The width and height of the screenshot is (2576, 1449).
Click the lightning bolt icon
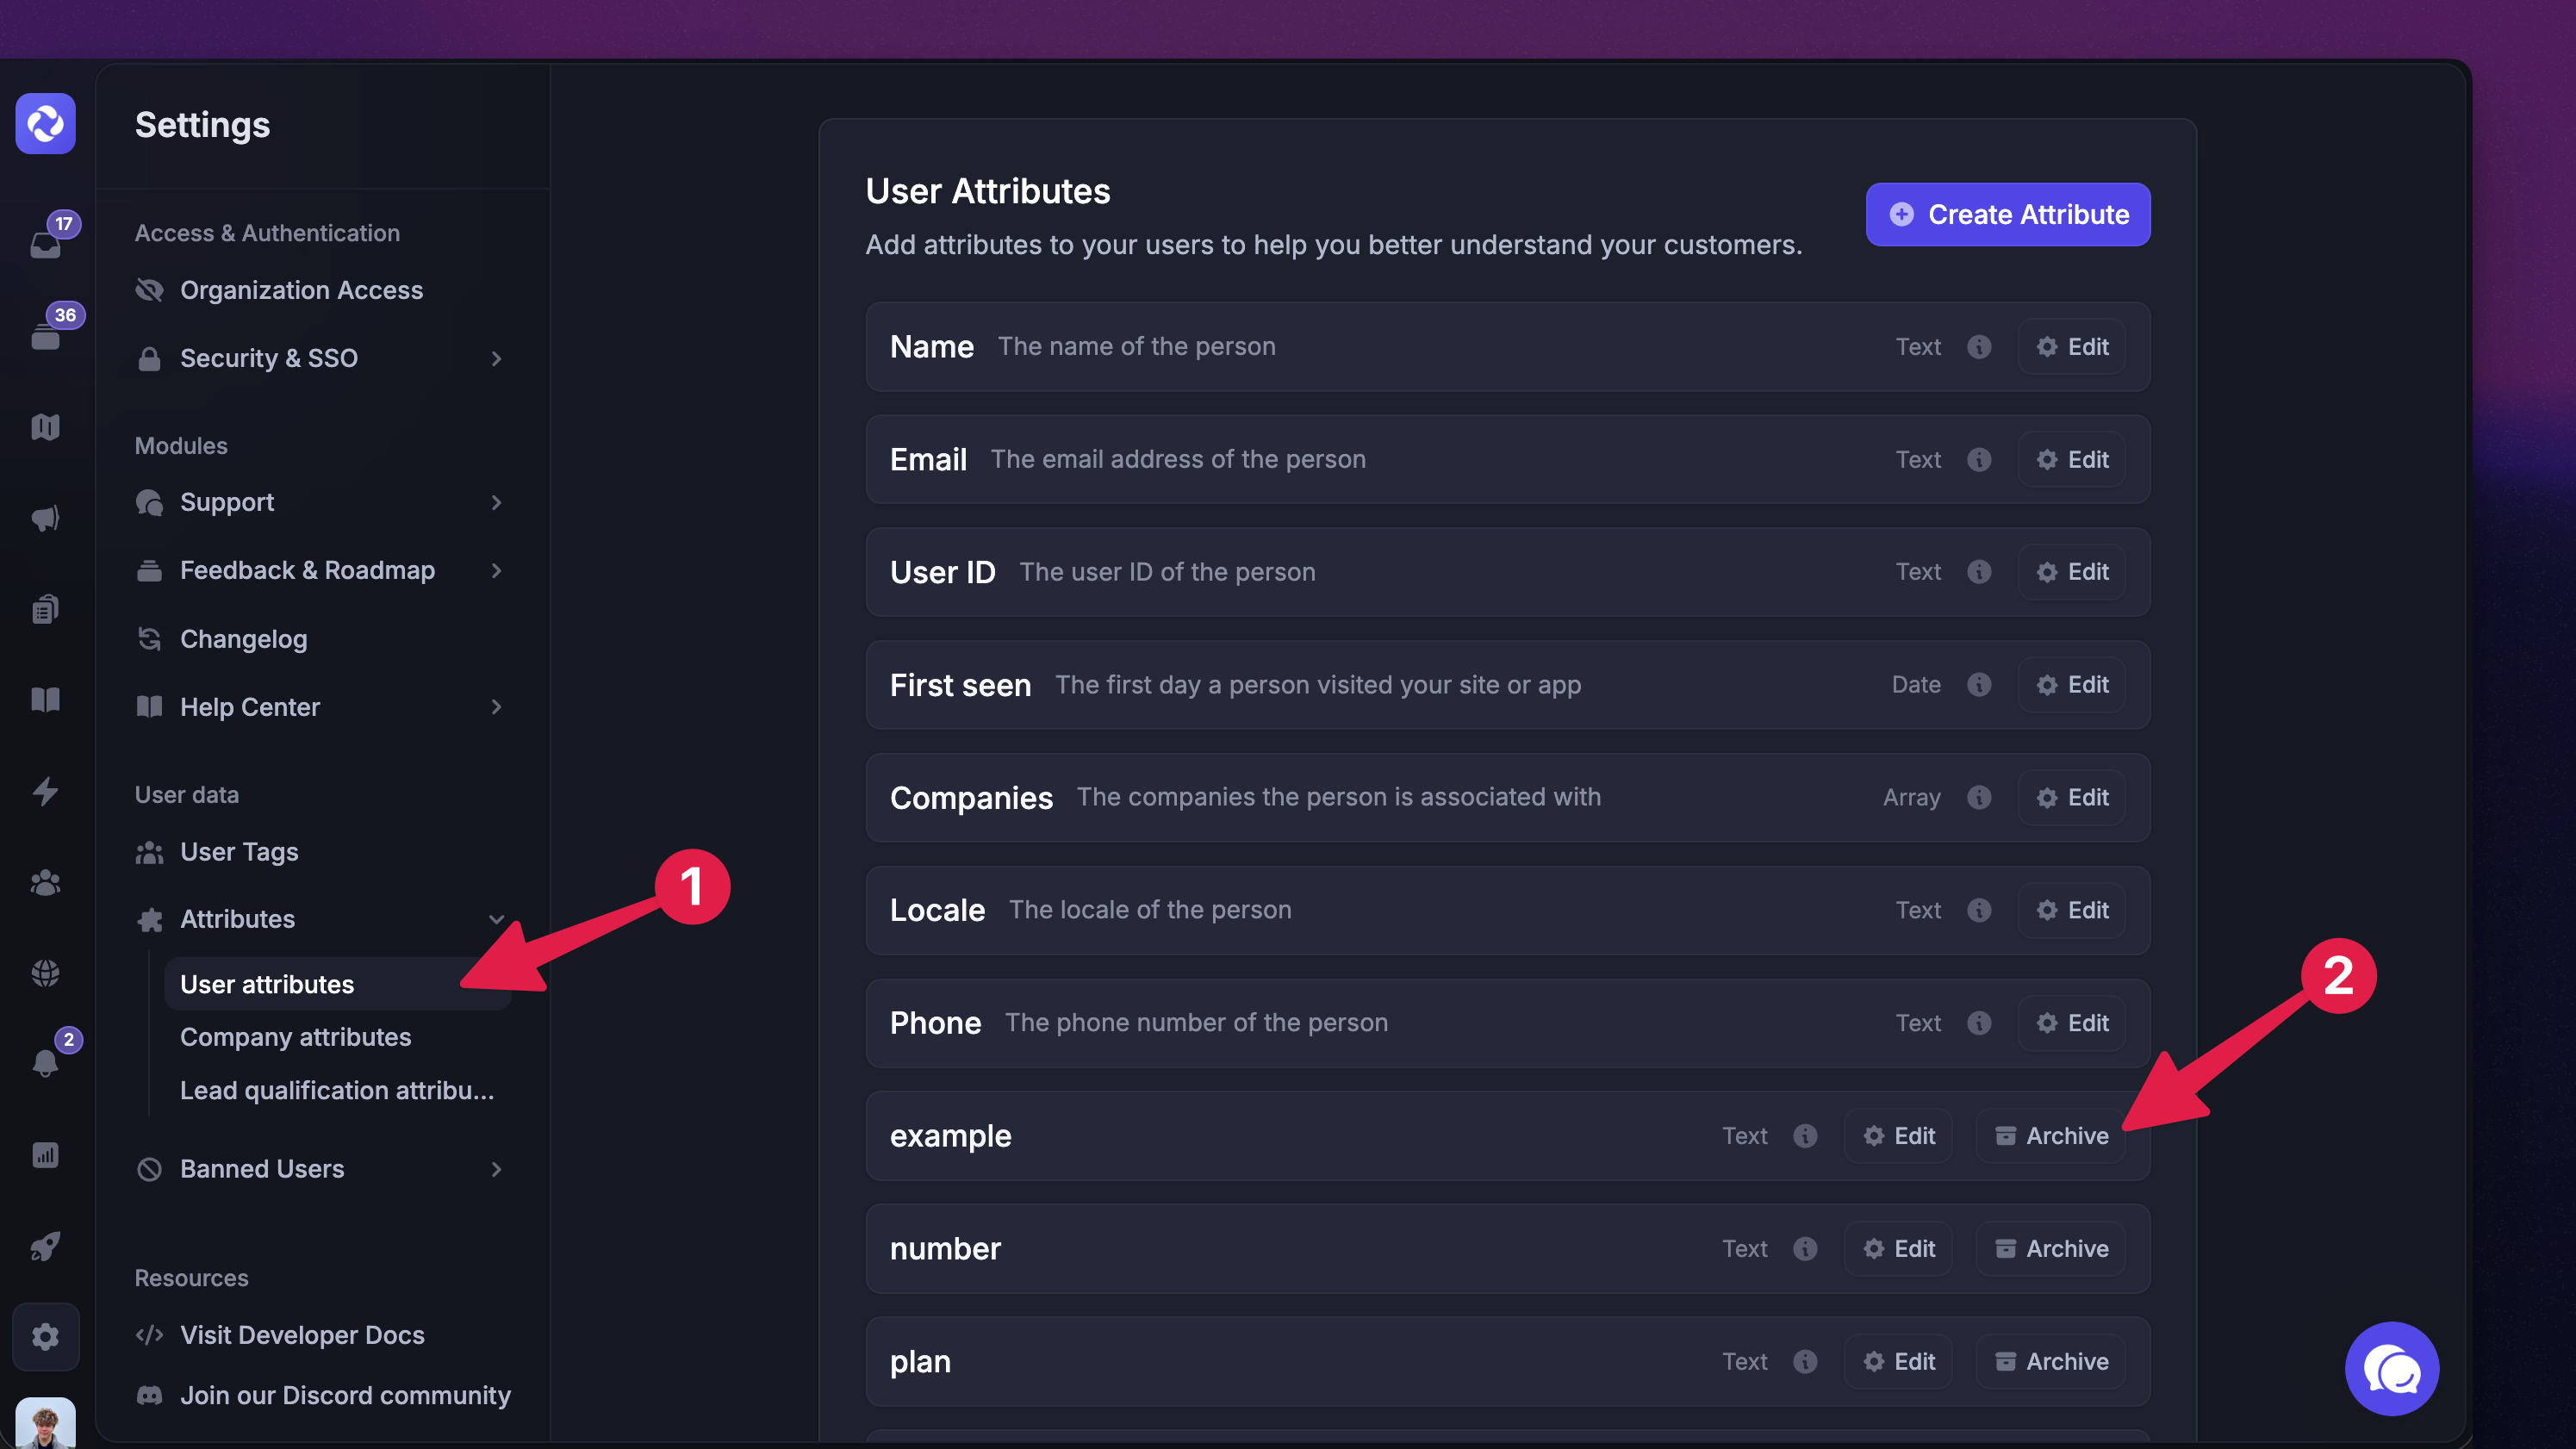45,791
